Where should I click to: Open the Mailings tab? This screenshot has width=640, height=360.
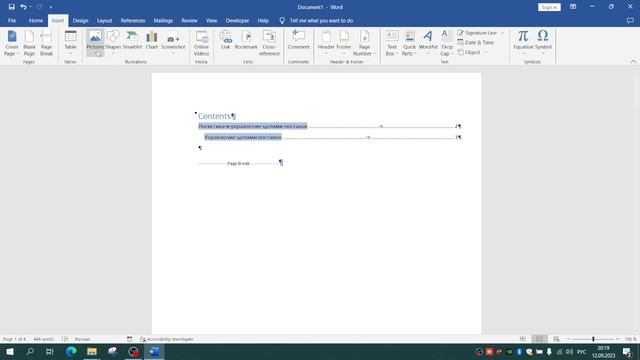point(163,20)
